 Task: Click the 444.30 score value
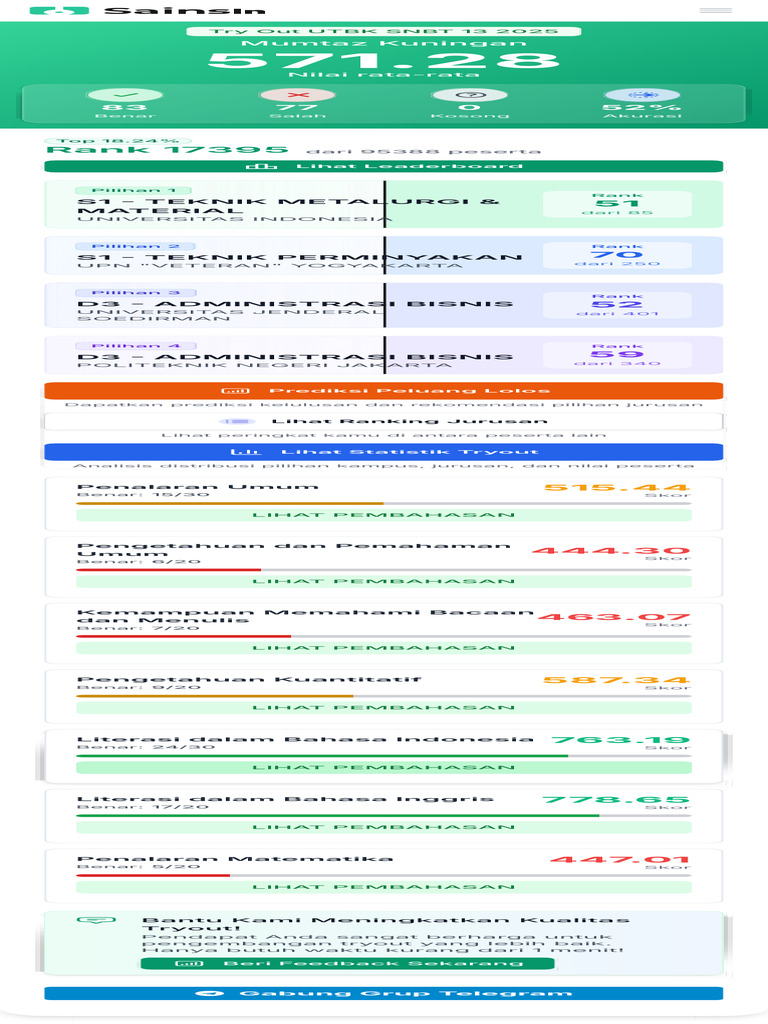tap(612, 551)
